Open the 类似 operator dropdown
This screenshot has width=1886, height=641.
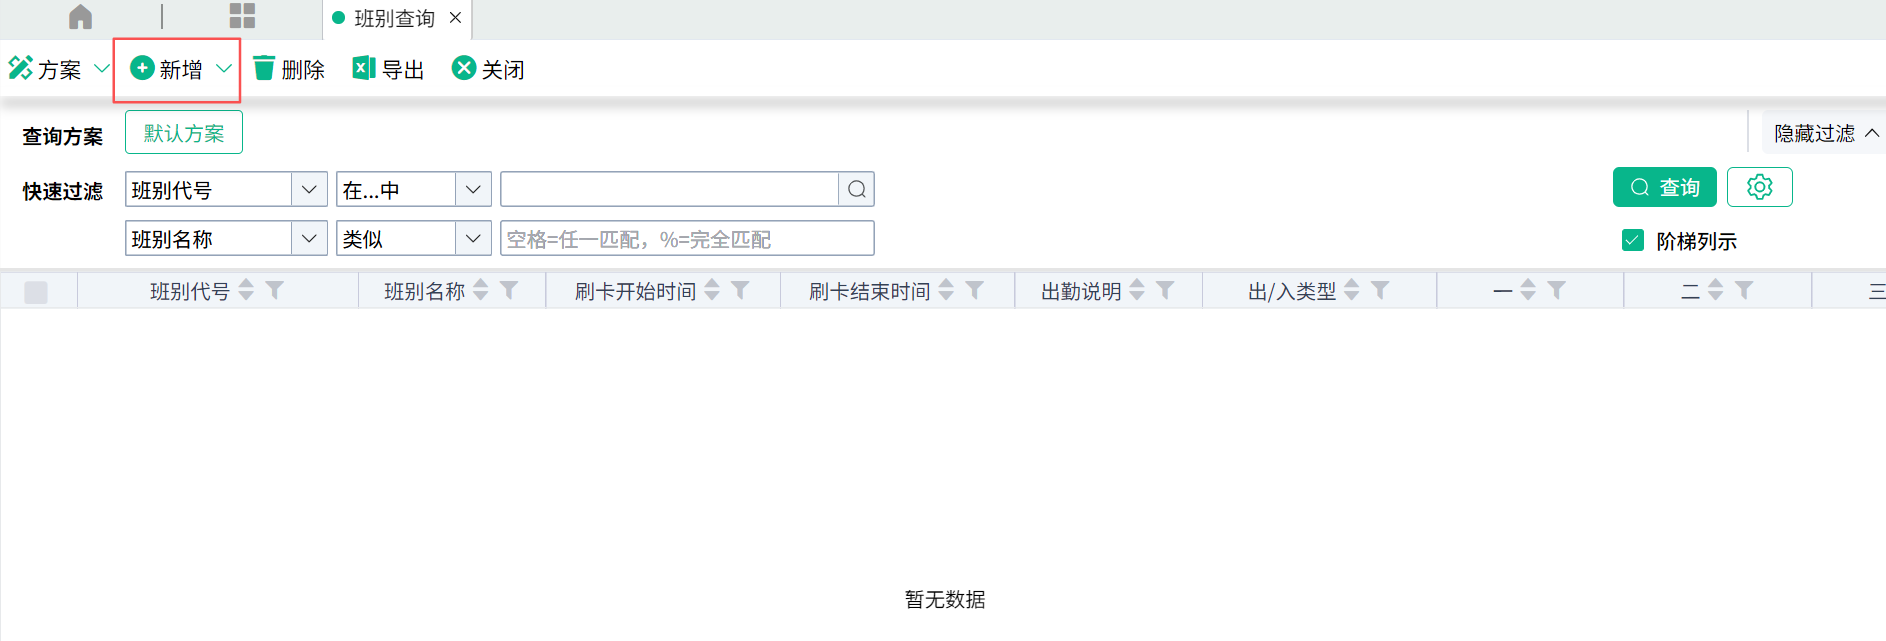[x=473, y=239]
